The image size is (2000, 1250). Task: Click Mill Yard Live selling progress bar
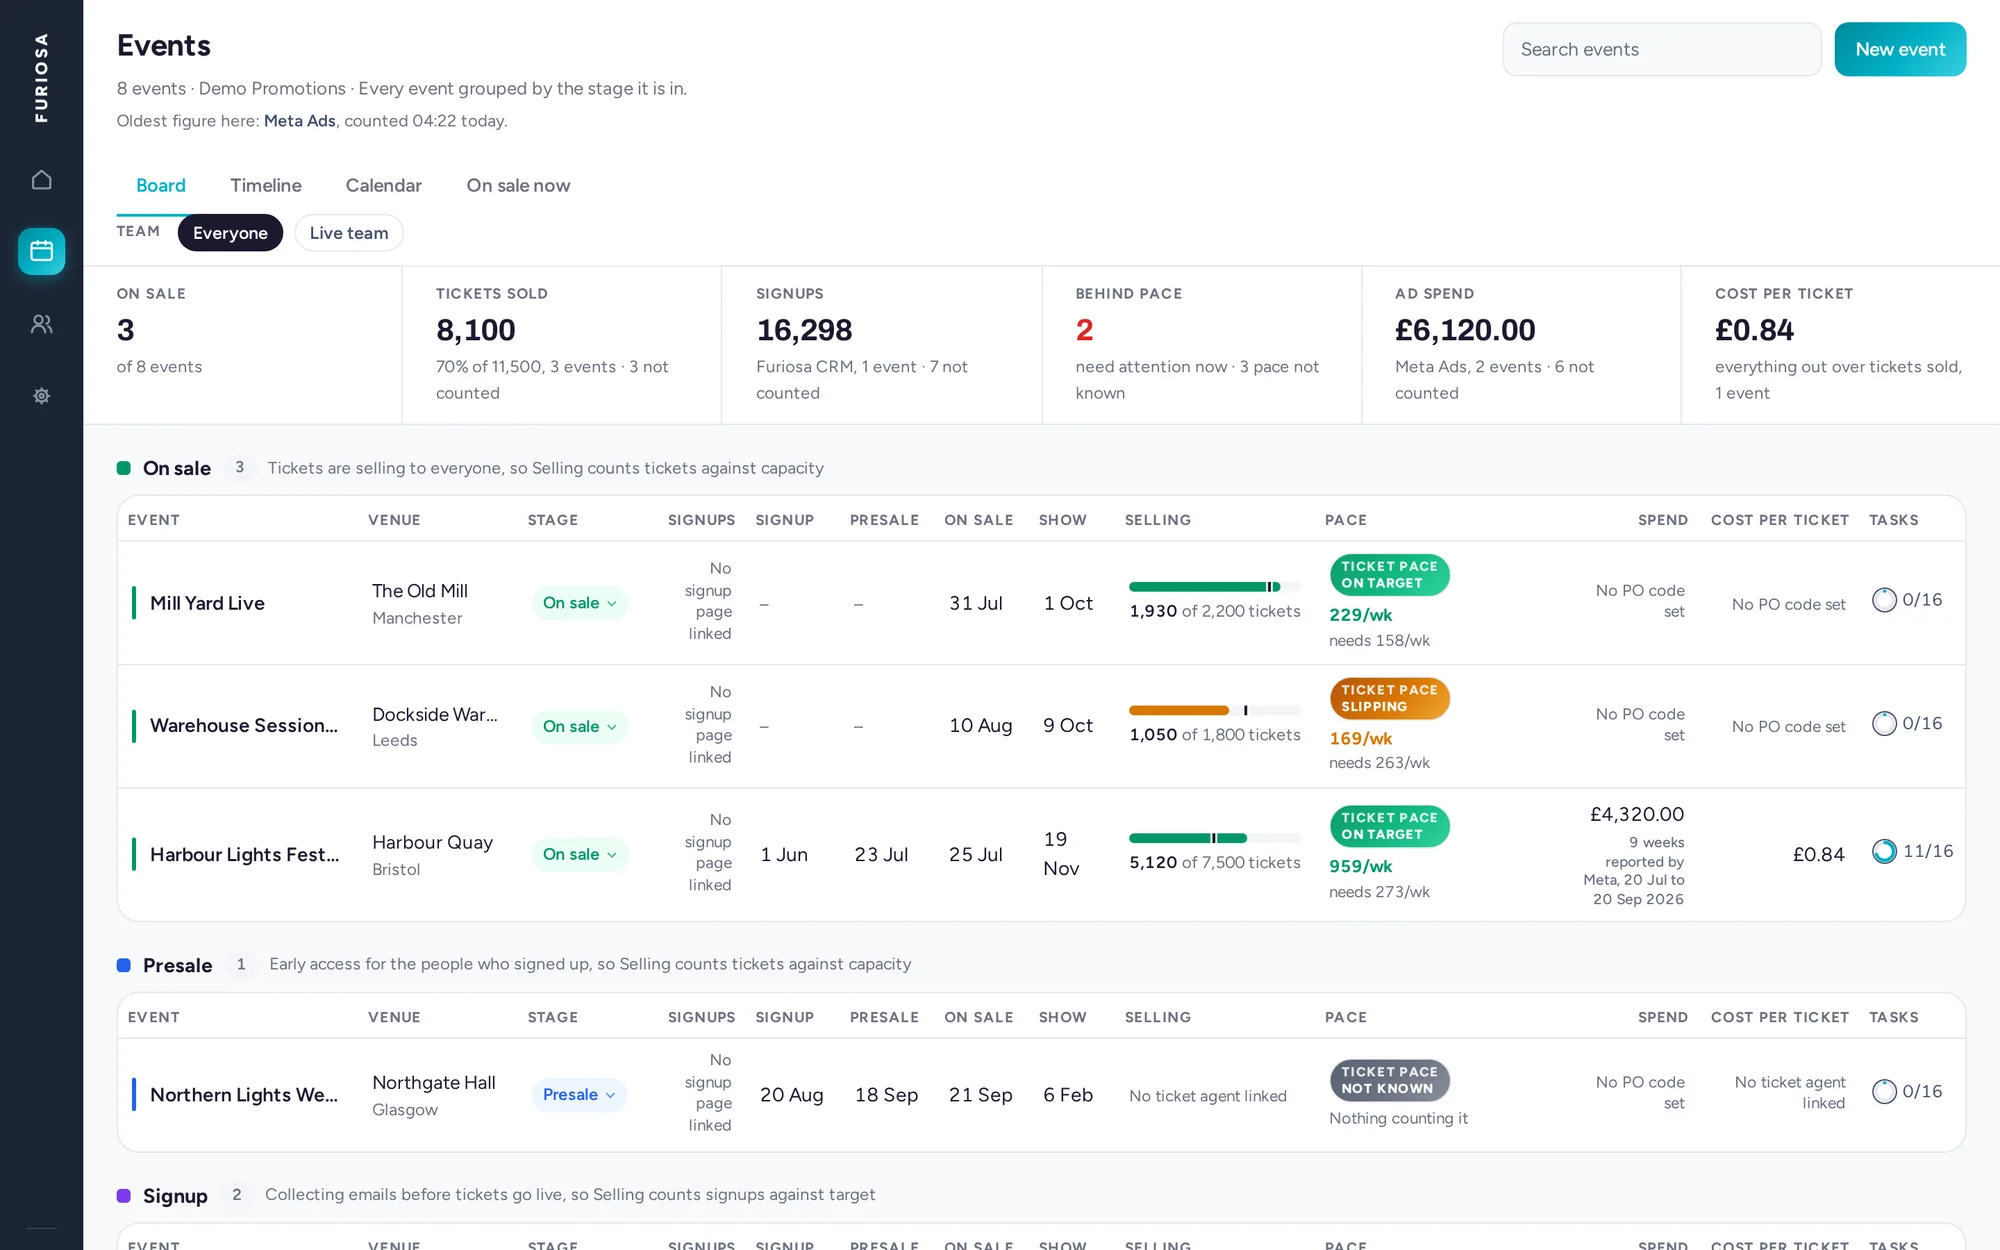coord(1215,587)
